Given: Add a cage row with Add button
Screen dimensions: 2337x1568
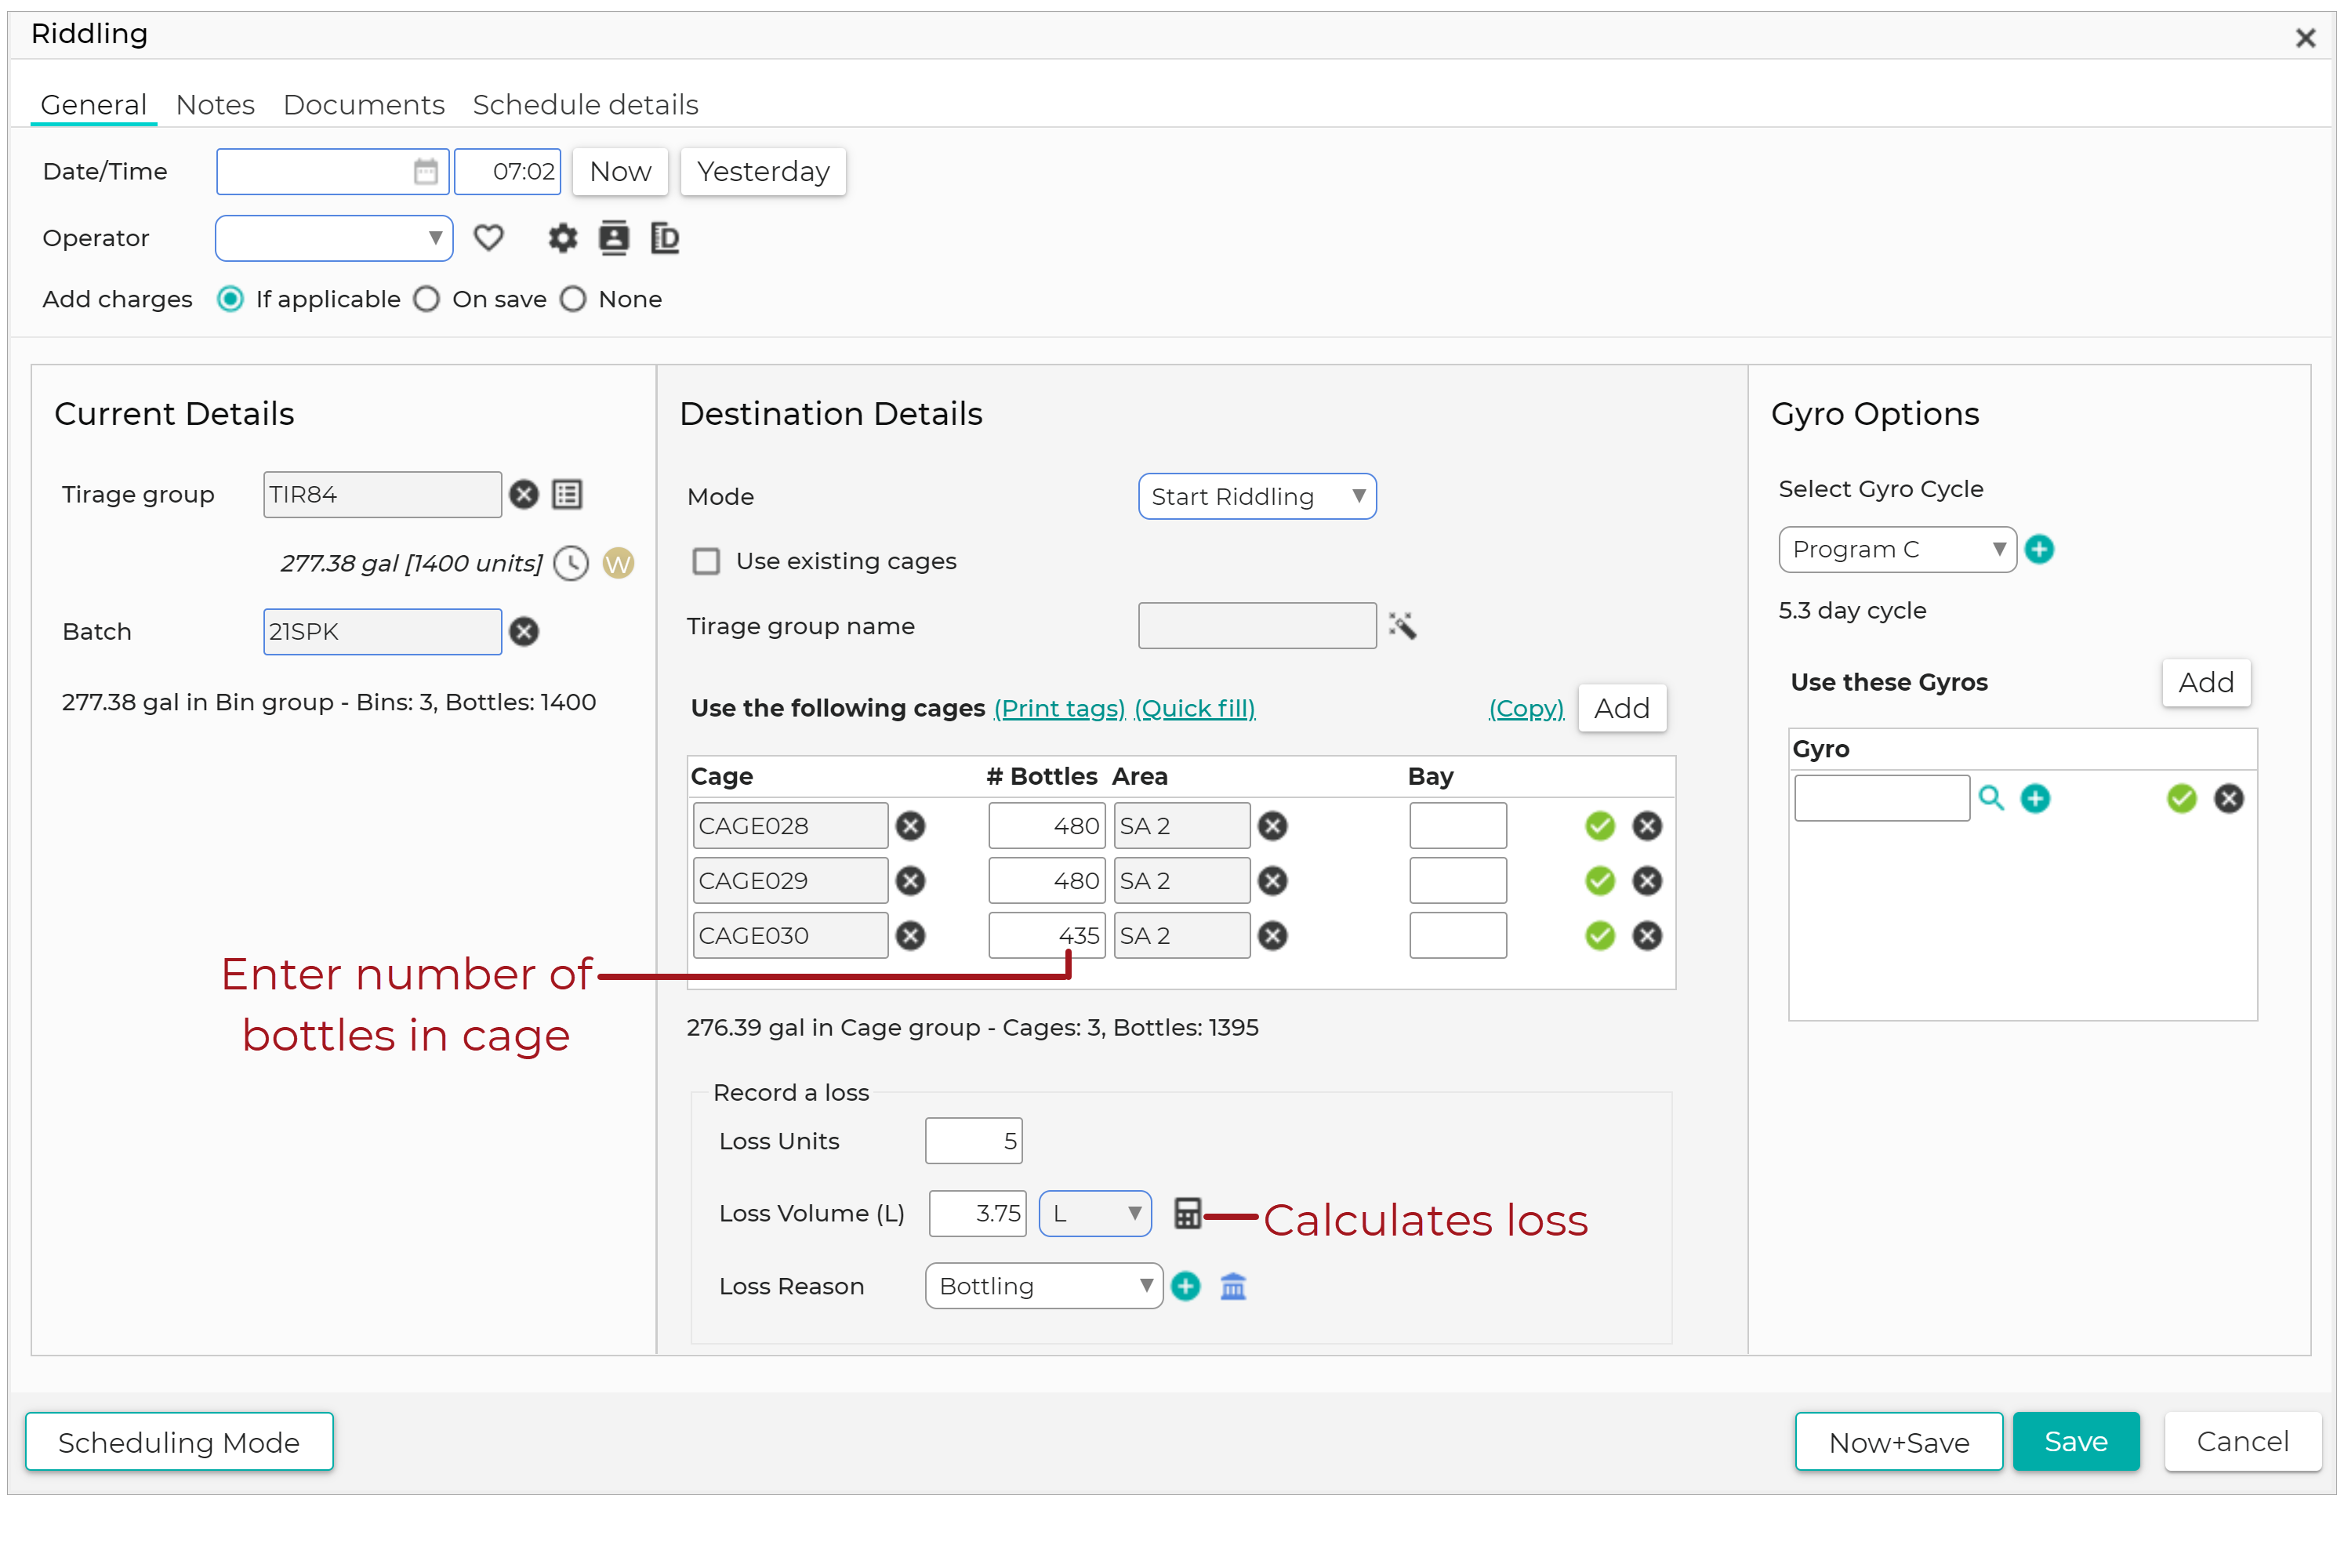Looking at the screenshot, I should 1621,709.
